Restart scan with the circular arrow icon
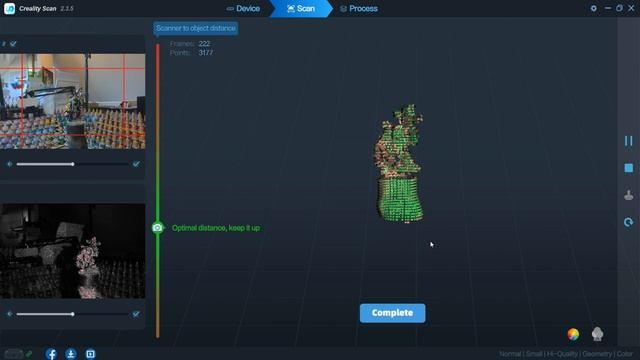Screen dimensions: 640x360 [629, 222]
